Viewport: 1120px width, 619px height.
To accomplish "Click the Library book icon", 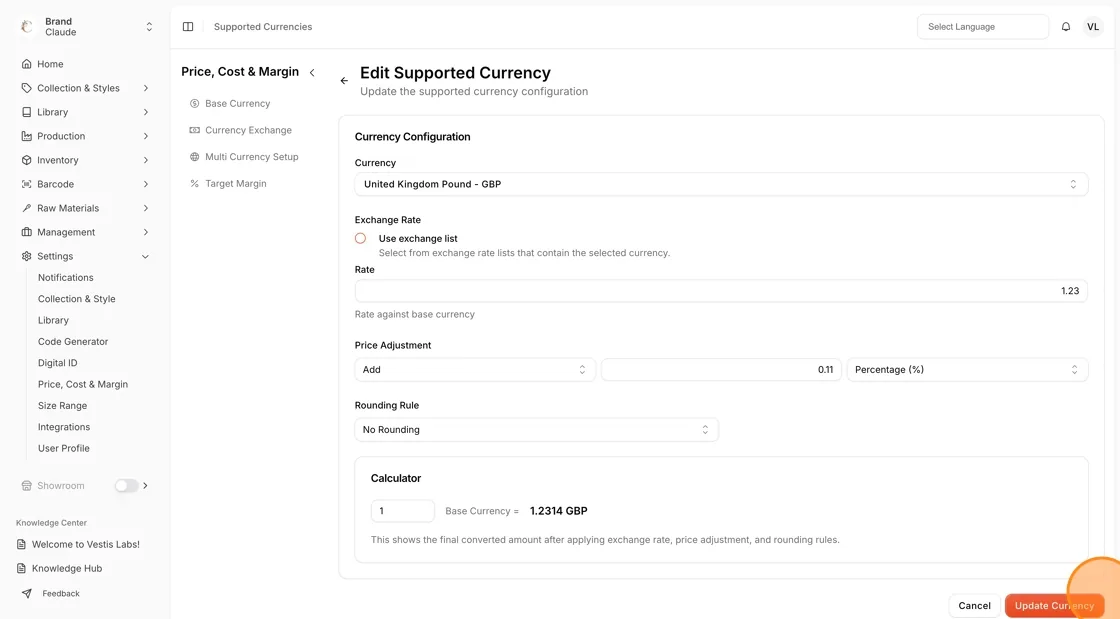I will 26,112.
